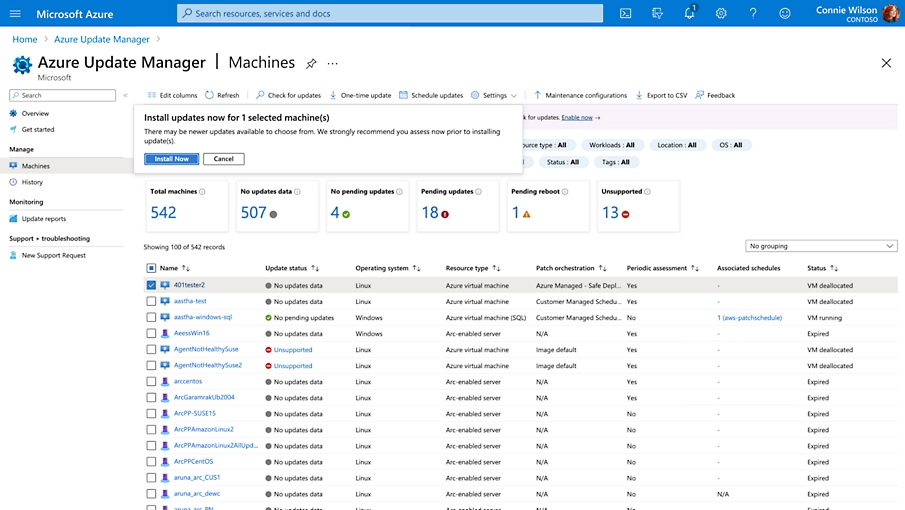Show info for Total machines tile
Viewport: 905px width, 510px height.
(202, 192)
